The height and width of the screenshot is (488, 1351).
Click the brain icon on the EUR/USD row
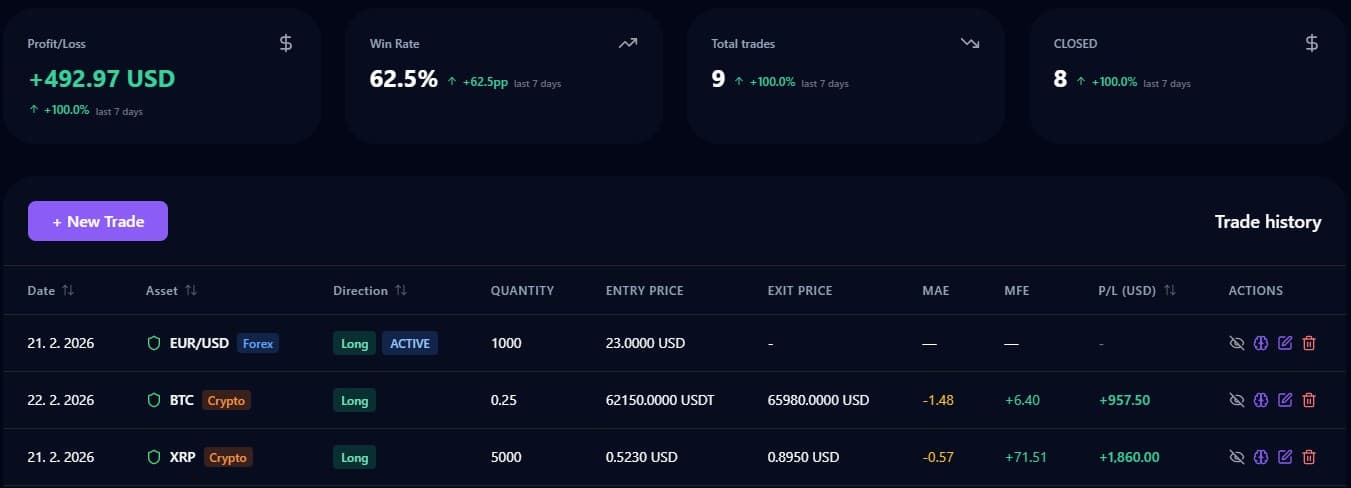click(x=1261, y=343)
